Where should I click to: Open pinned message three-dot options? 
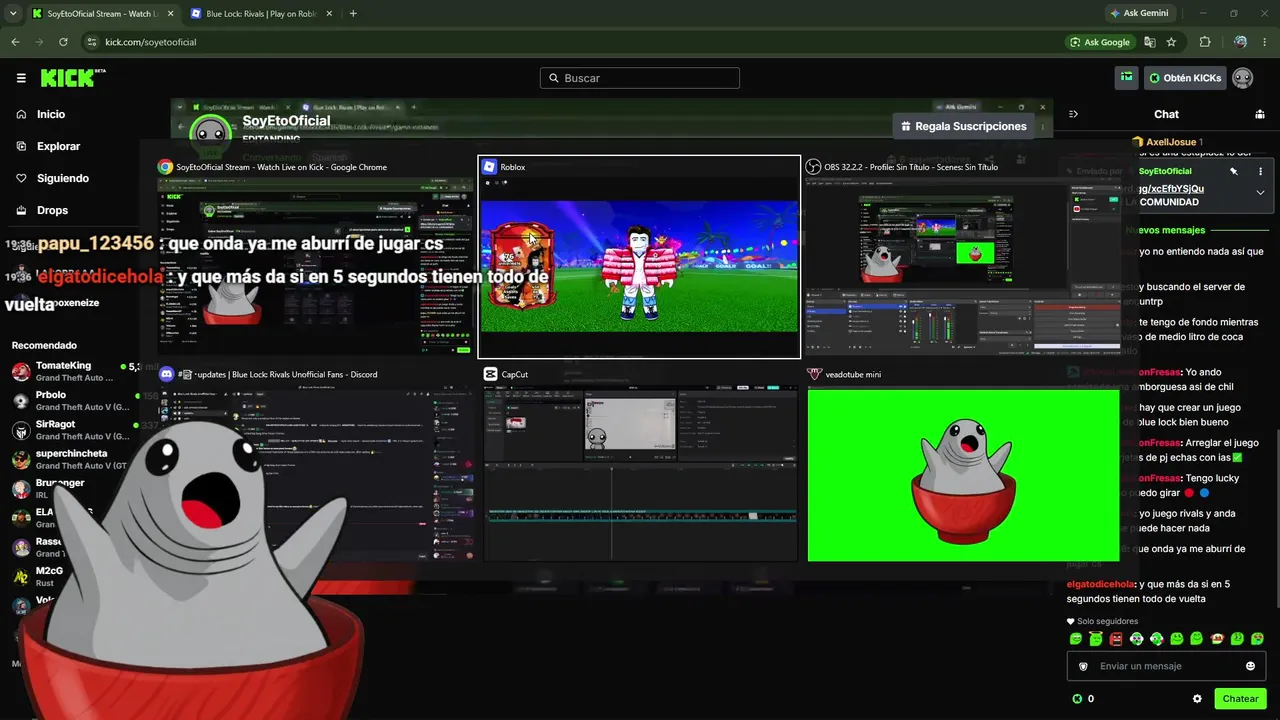tap(1260, 171)
